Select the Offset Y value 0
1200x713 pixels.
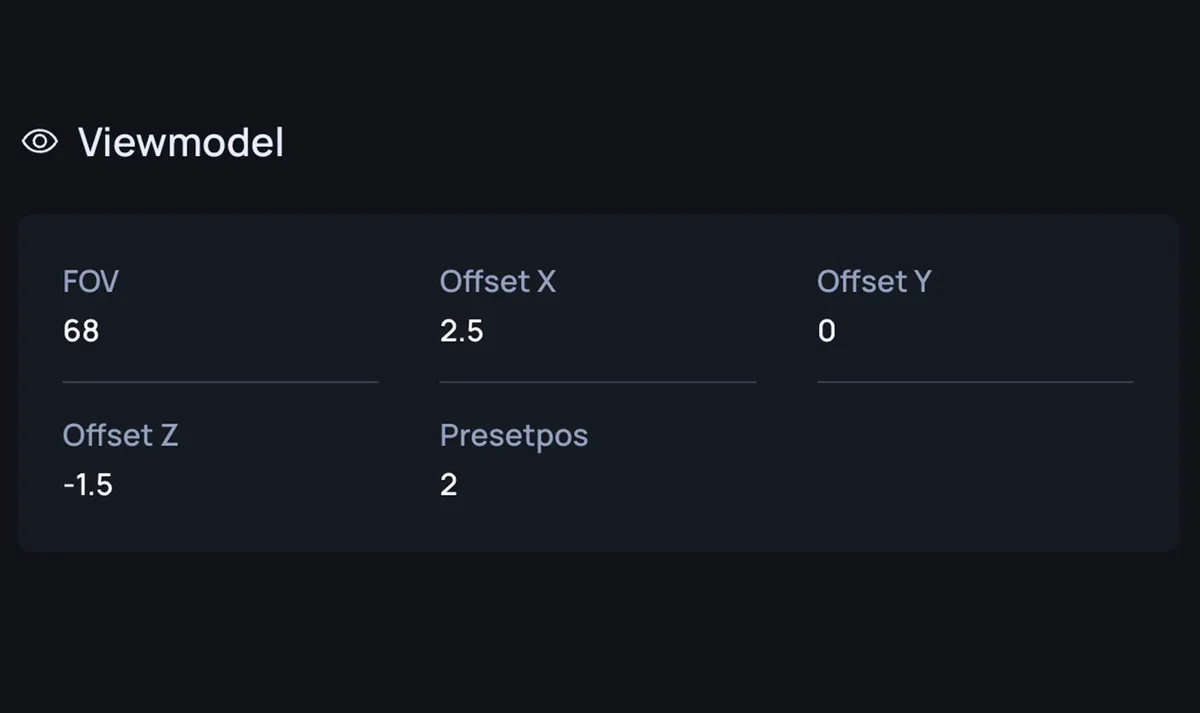826,331
